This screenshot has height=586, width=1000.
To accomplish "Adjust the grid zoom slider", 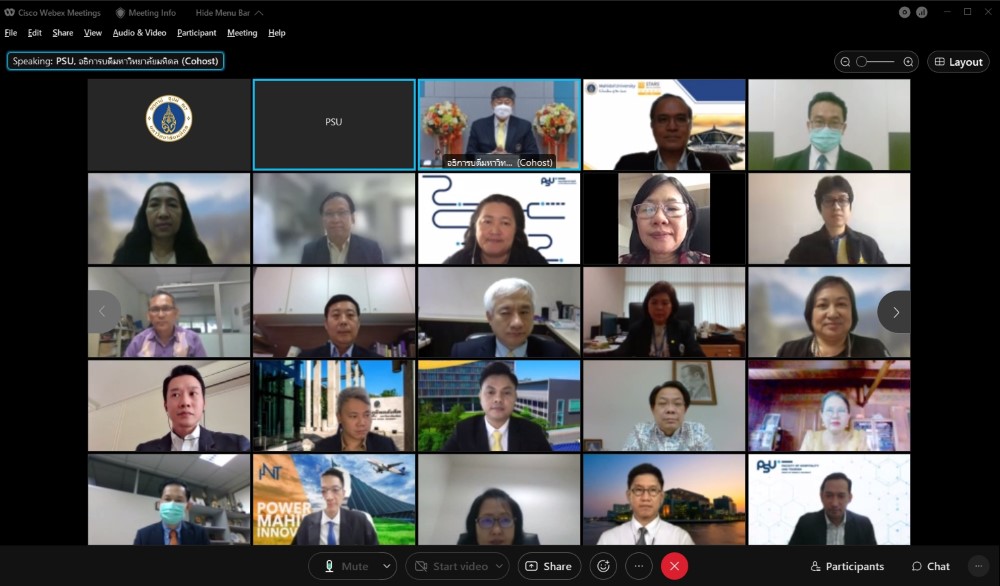I will (x=875, y=62).
